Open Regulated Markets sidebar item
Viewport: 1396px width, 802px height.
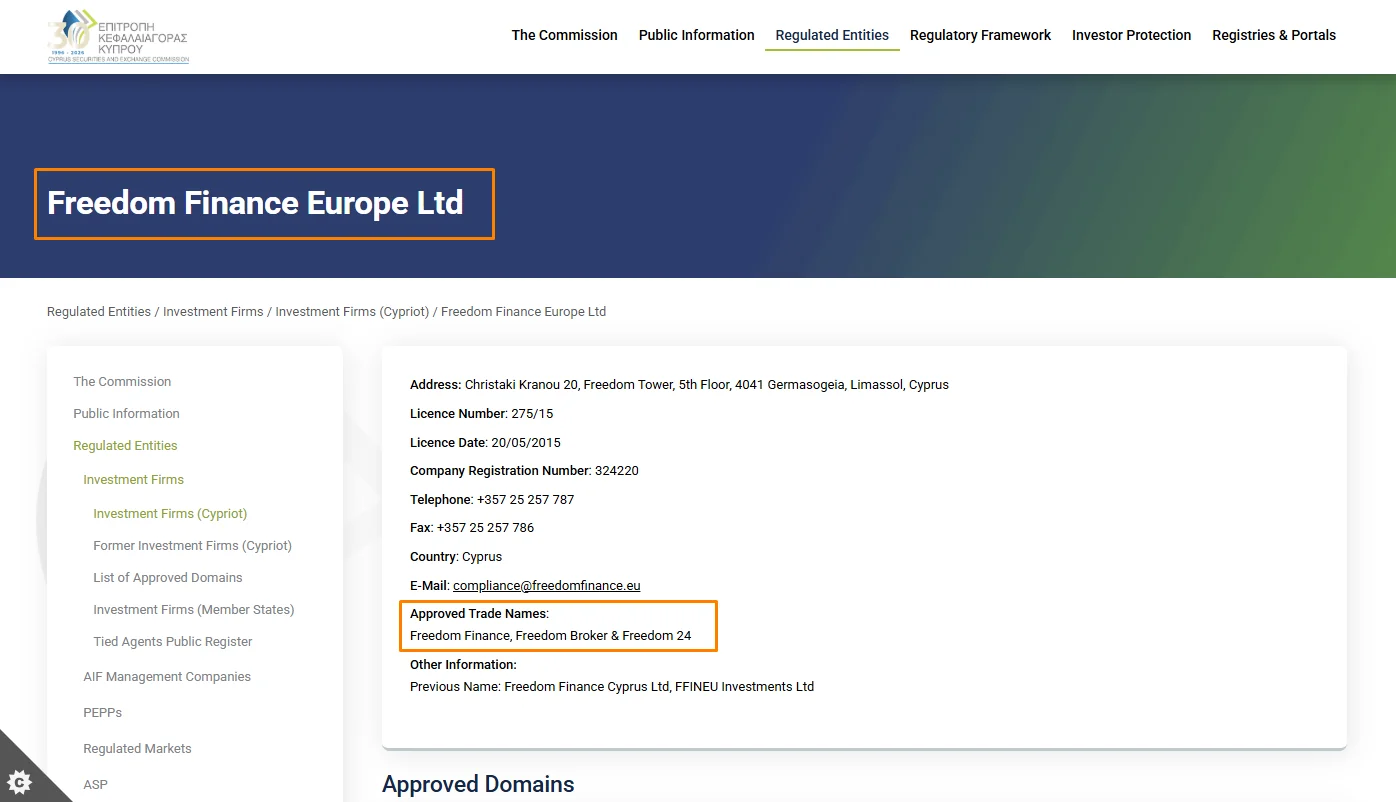(x=137, y=749)
